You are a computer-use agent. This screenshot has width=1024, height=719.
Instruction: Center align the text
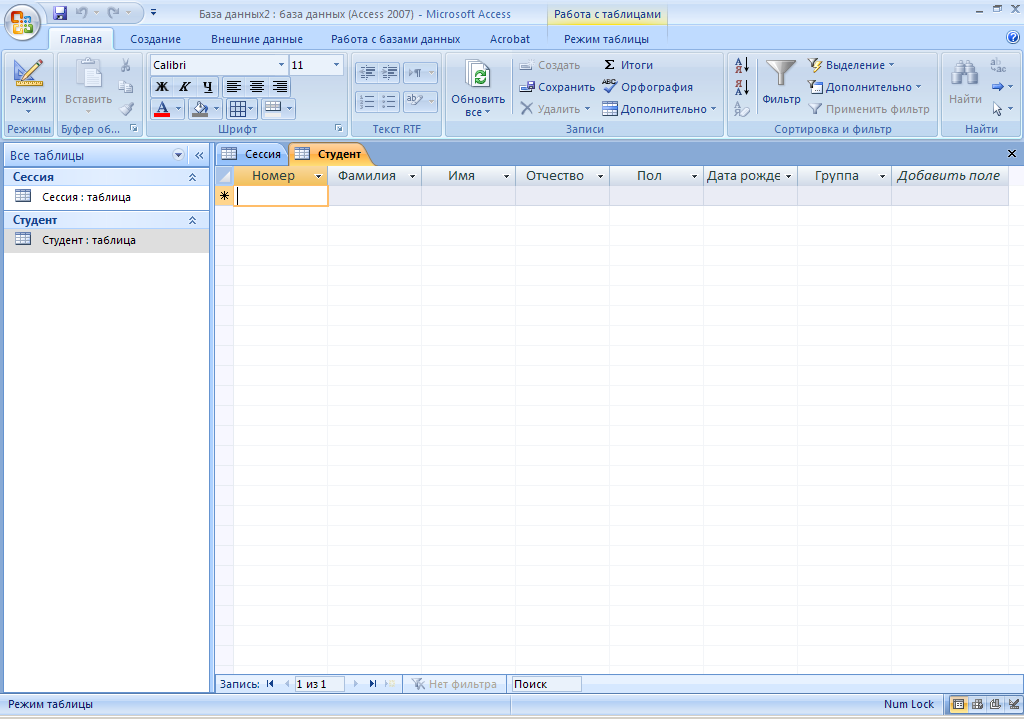(257, 86)
